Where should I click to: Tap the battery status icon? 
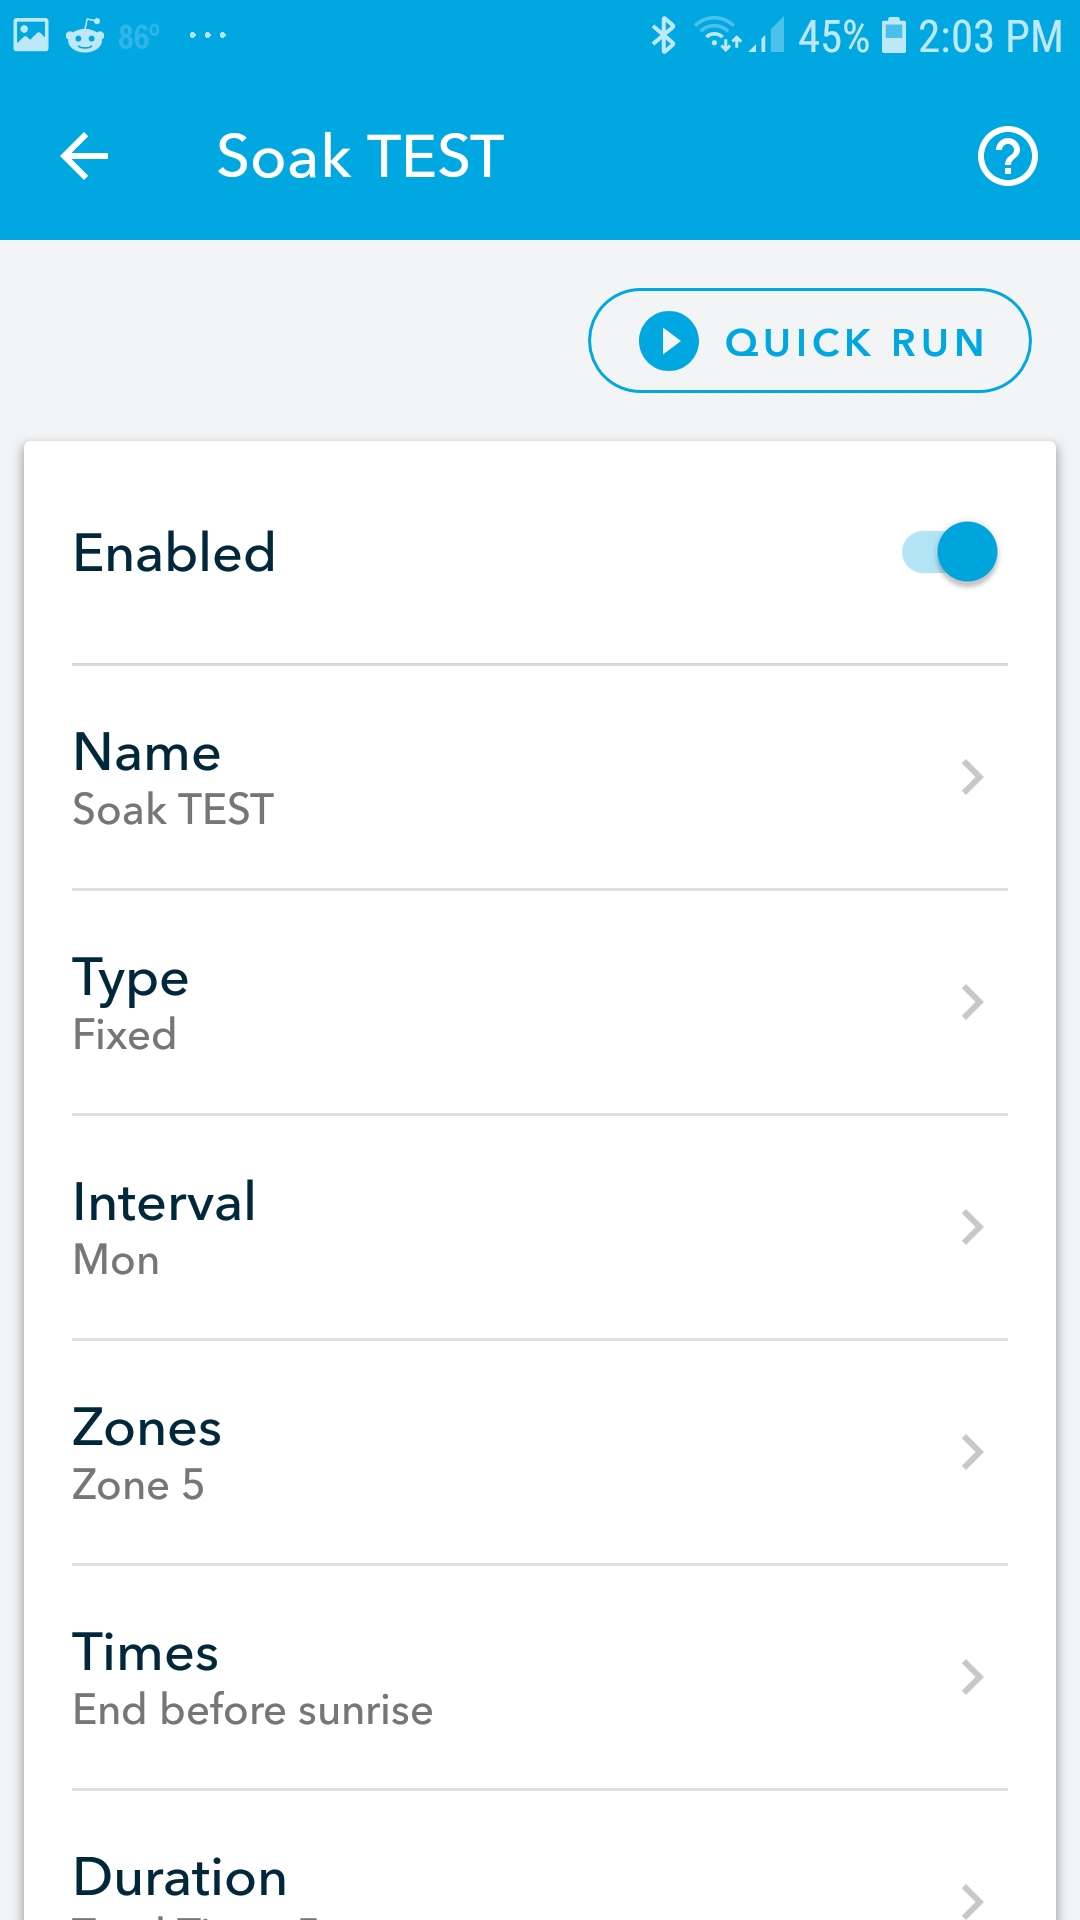click(x=893, y=36)
